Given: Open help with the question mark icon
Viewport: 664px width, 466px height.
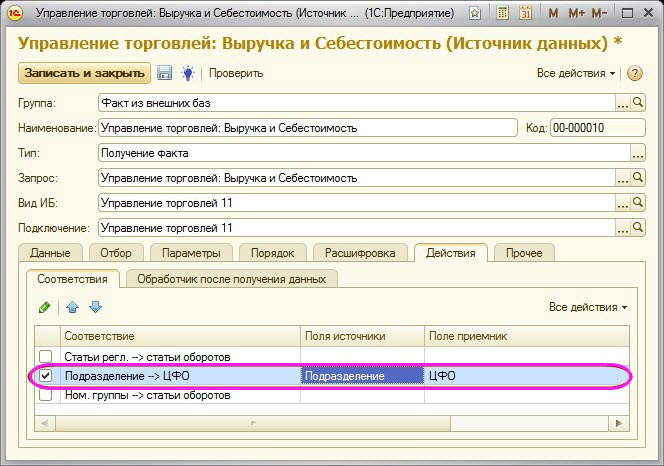Looking at the screenshot, I should [634, 74].
